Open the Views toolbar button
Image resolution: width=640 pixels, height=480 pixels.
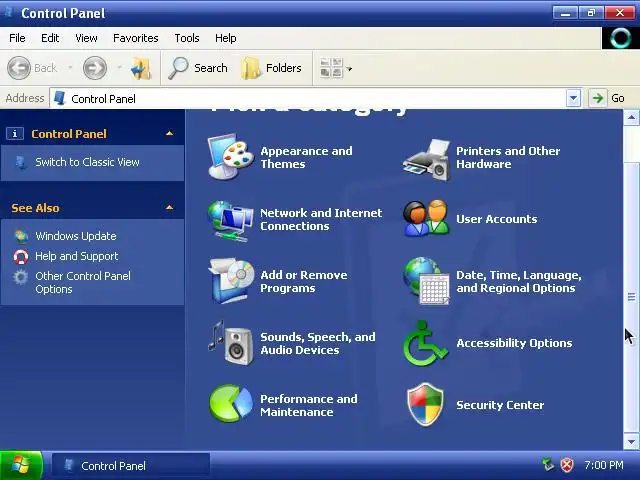click(x=331, y=68)
